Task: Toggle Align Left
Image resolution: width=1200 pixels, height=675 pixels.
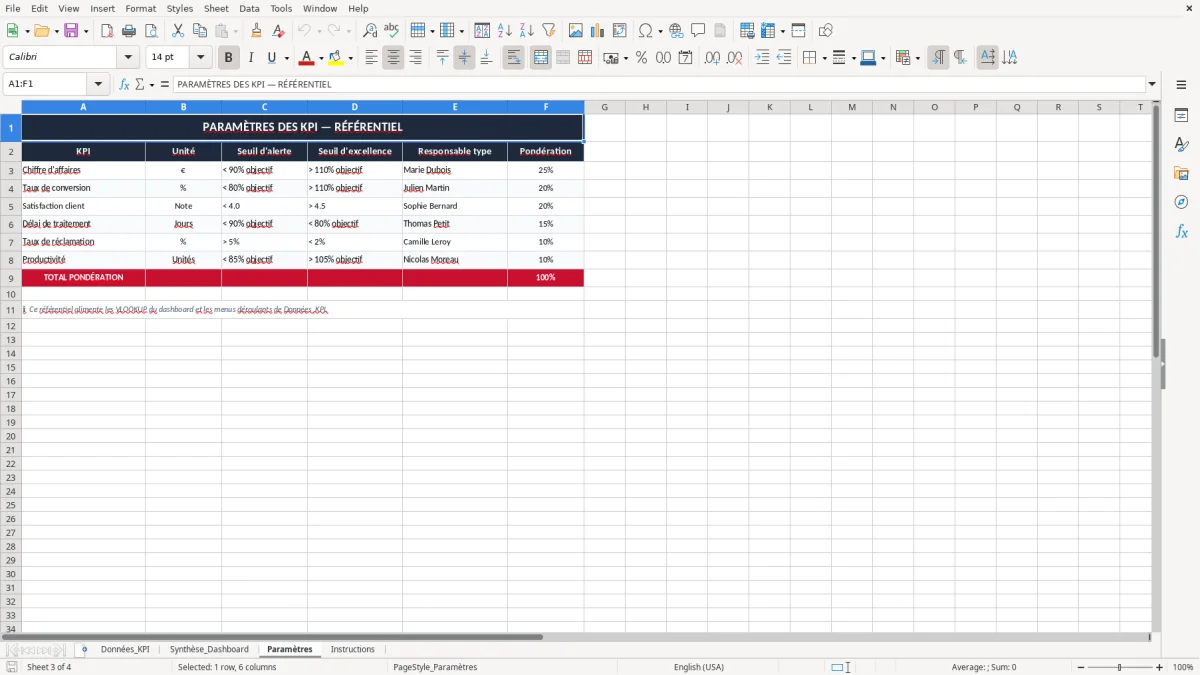Action: click(371, 58)
